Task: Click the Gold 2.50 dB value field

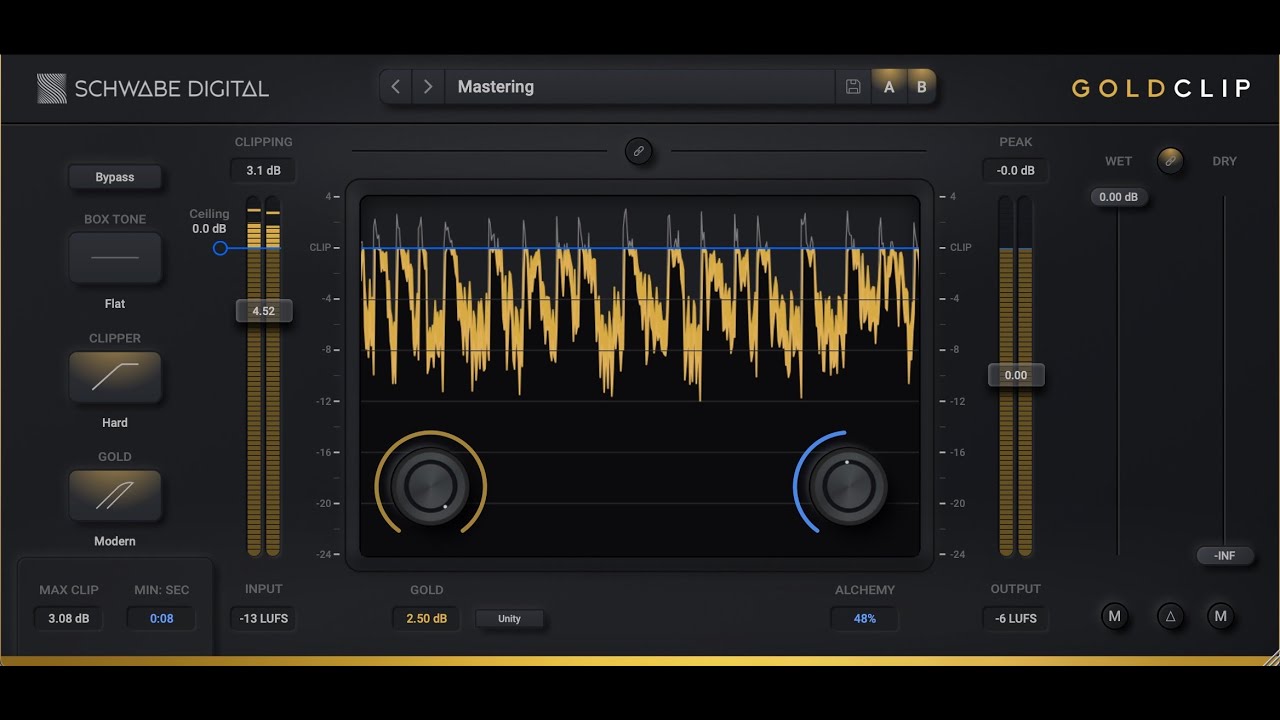Action: [427, 619]
